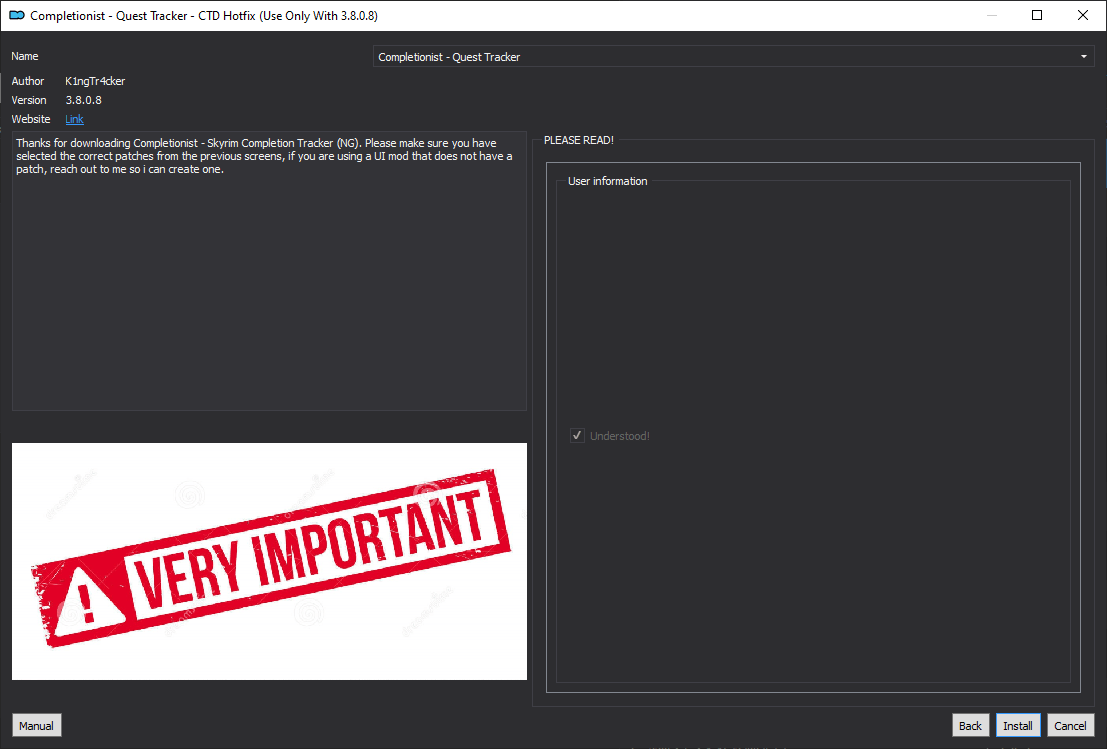Minimize the installer window
Image resolution: width=1107 pixels, height=749 pixels.
pyautogui.click(x=992, y=16)
